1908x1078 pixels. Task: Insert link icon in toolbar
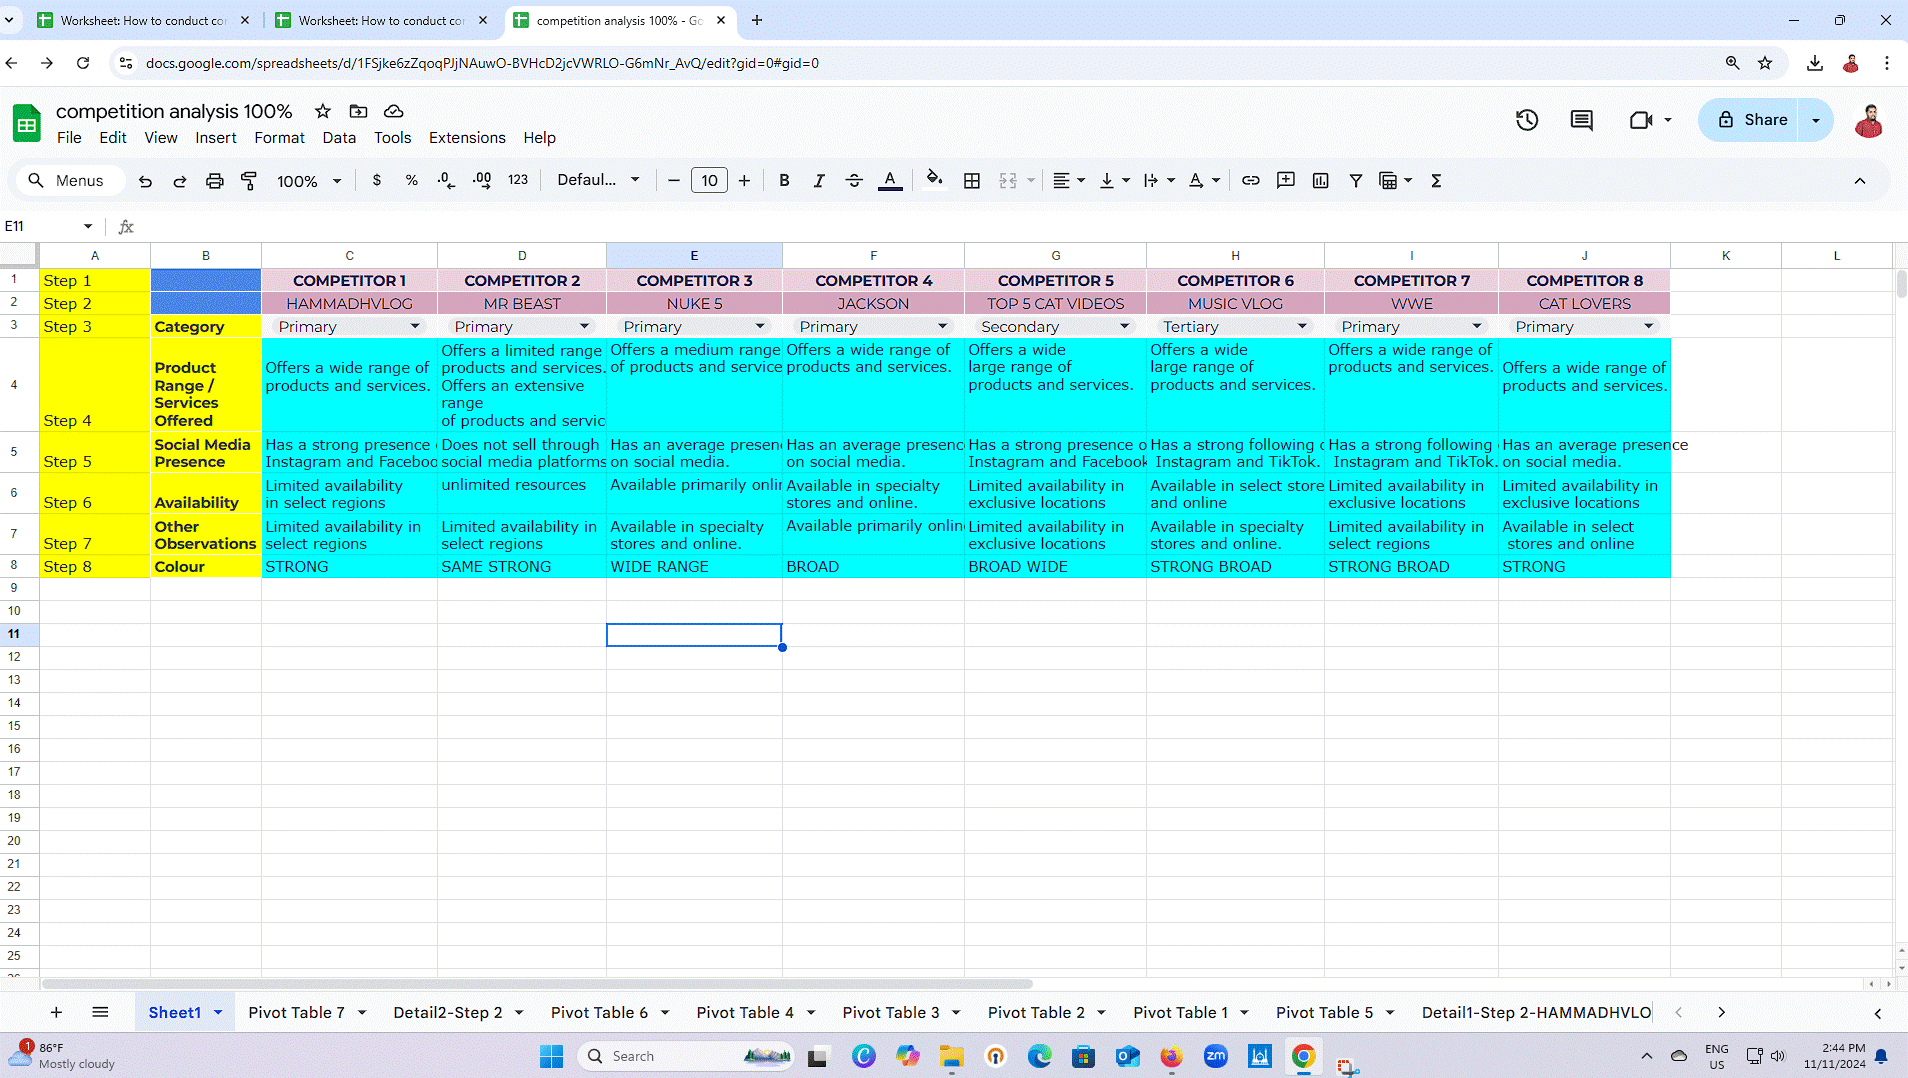pos(1250,181)
